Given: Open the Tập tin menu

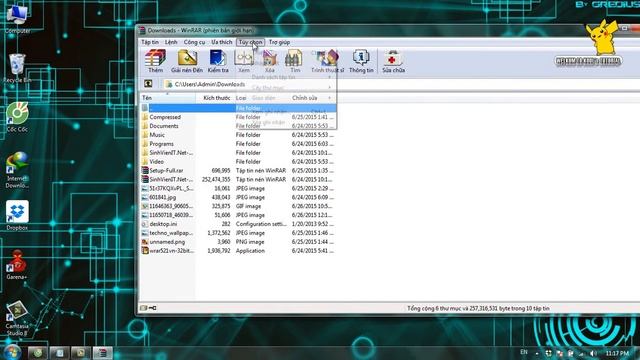Looking at the screenshot, I should click(150, 42).
